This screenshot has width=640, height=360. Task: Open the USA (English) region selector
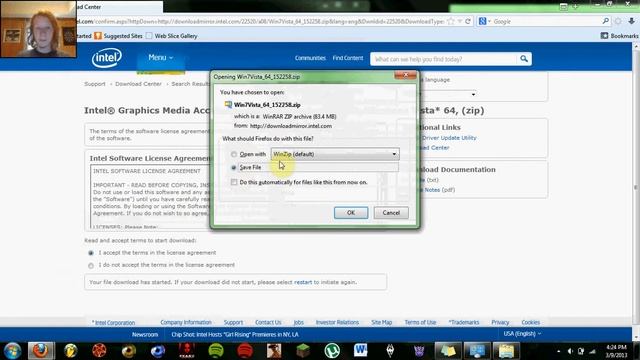click(x=522, y=334)
